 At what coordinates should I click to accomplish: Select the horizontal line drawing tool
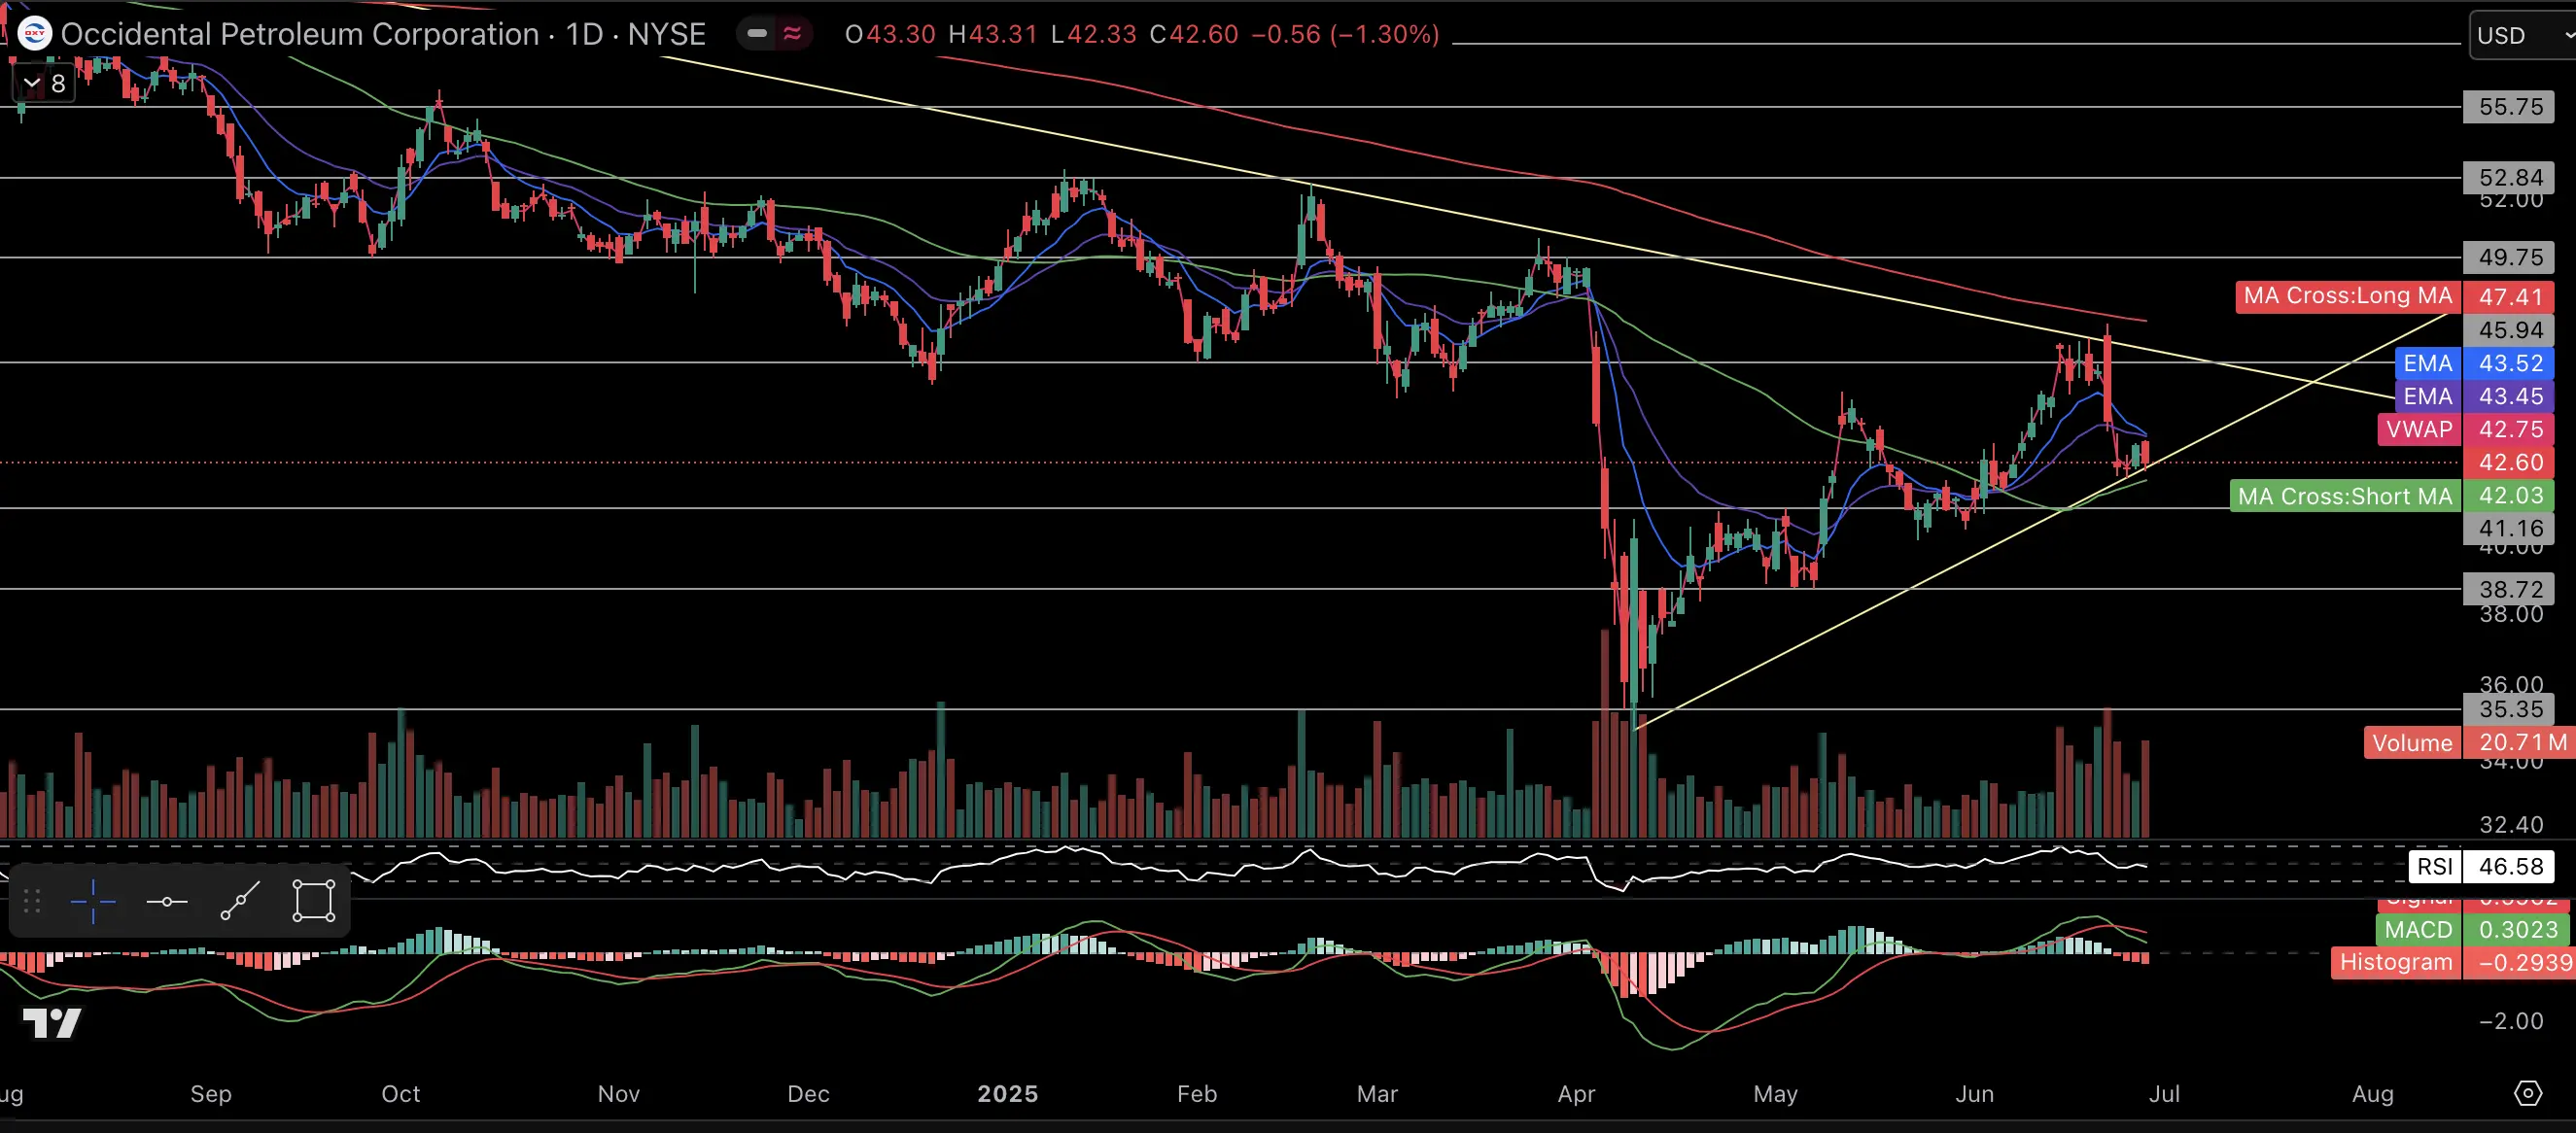click(x=167, y=901)
